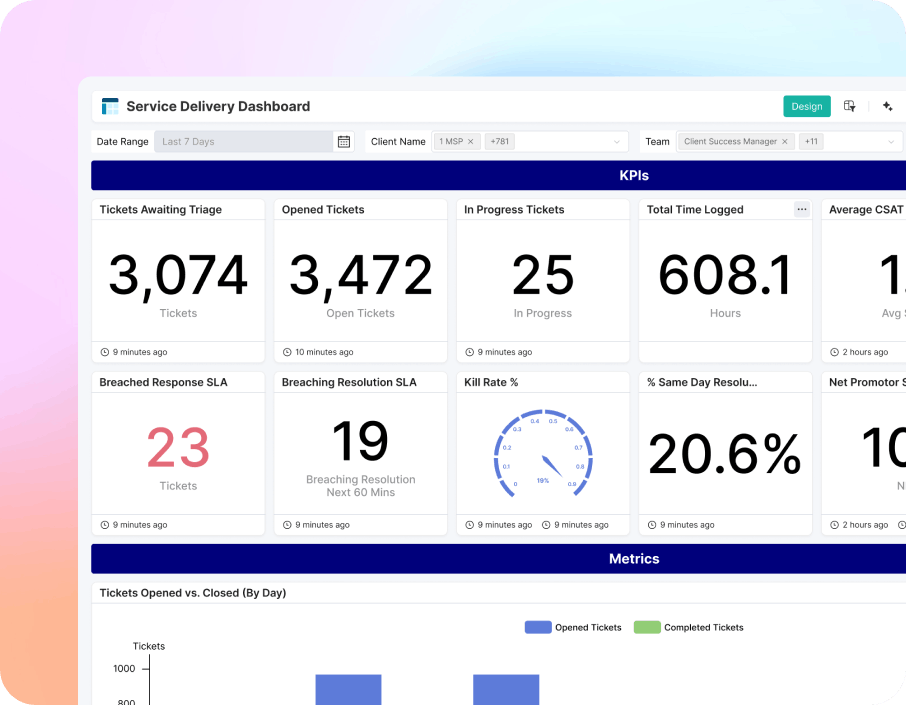Click the filter layout icon beside Design
Viewport: 906px width, 705px height.
point(849,106)
